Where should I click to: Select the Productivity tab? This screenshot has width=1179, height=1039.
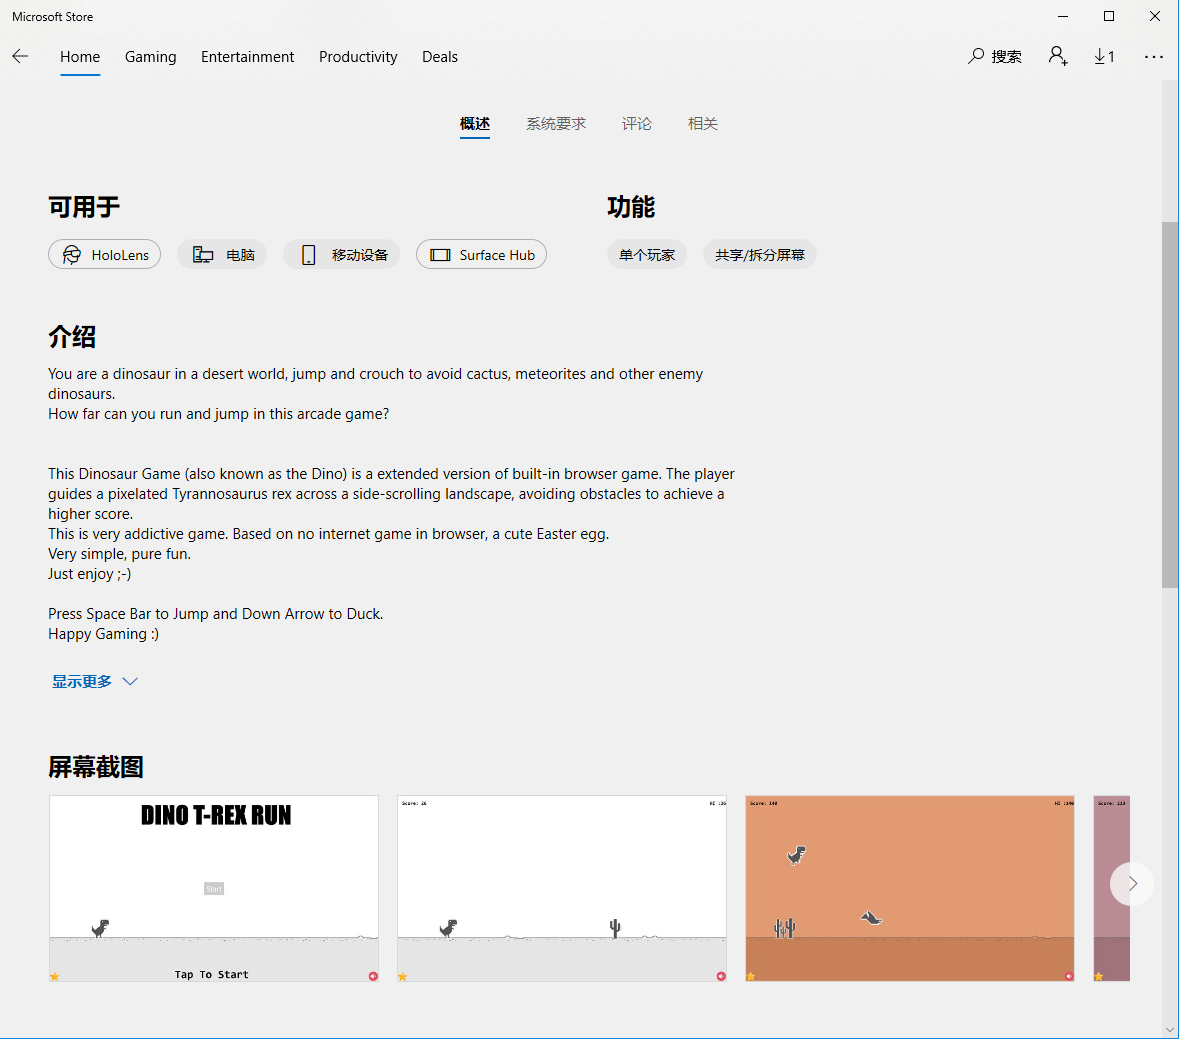(x=358, y=57)
